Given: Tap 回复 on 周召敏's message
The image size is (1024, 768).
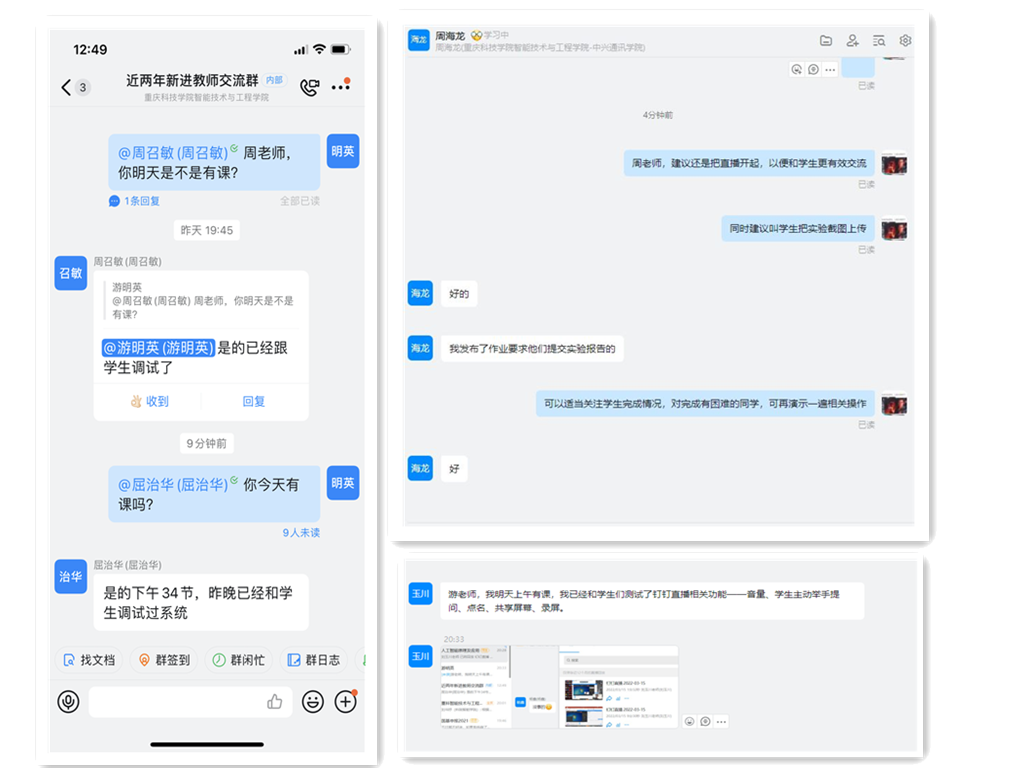Looking at the screenshot, I should (x=254, y=401).
